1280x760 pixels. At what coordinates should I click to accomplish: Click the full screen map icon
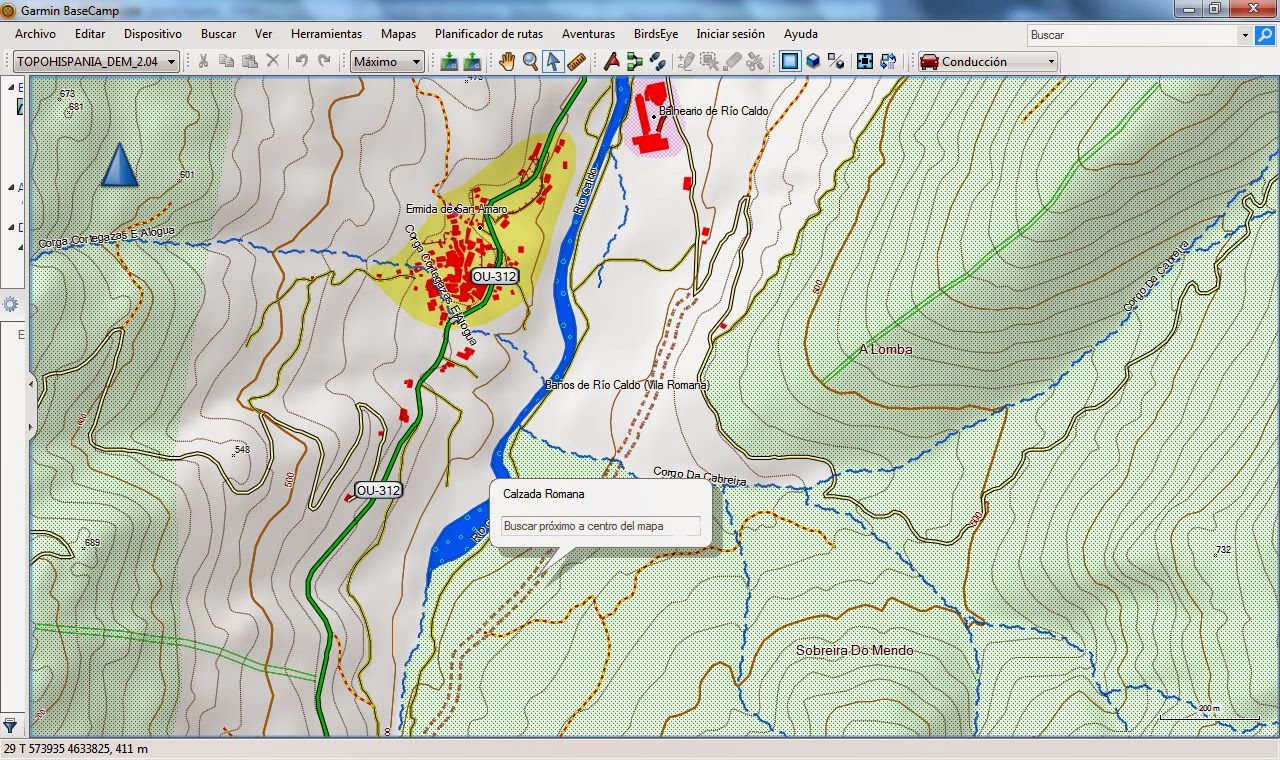pyautogui.click(x=865, y=62)
